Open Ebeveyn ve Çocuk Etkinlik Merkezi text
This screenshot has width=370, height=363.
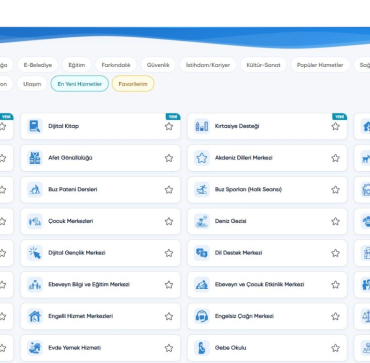pos(259,285)
